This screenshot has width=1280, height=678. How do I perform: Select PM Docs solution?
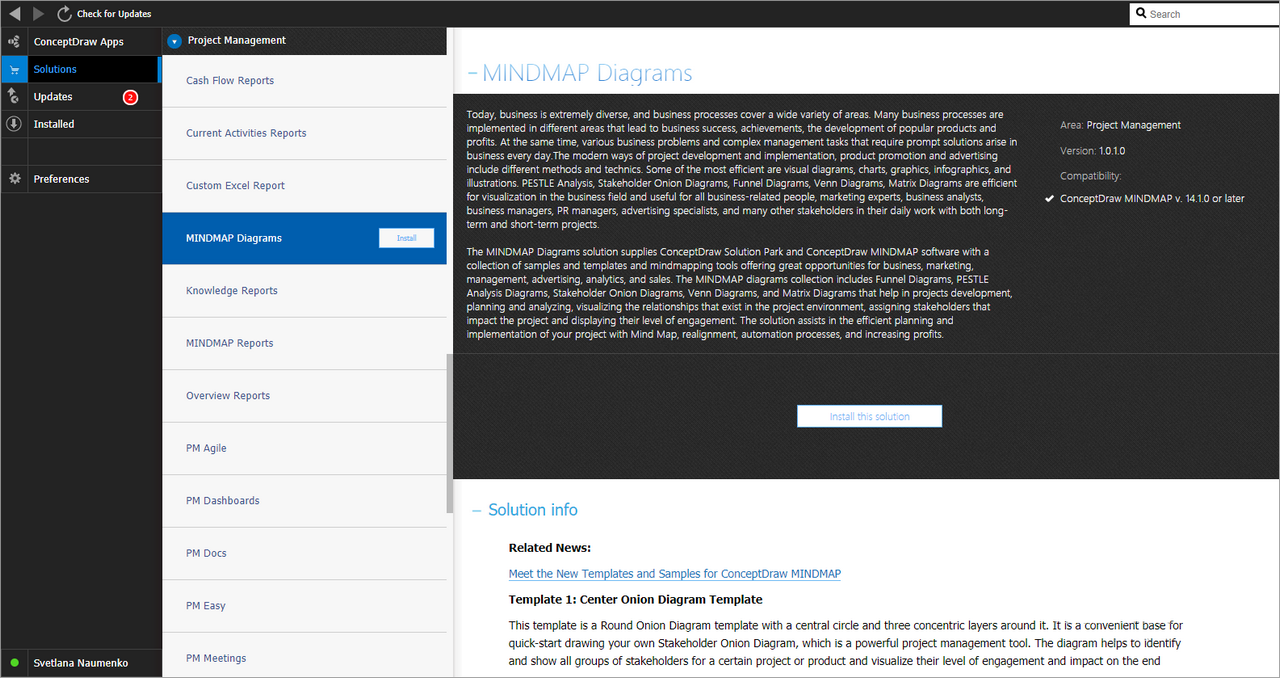(305, 553)
